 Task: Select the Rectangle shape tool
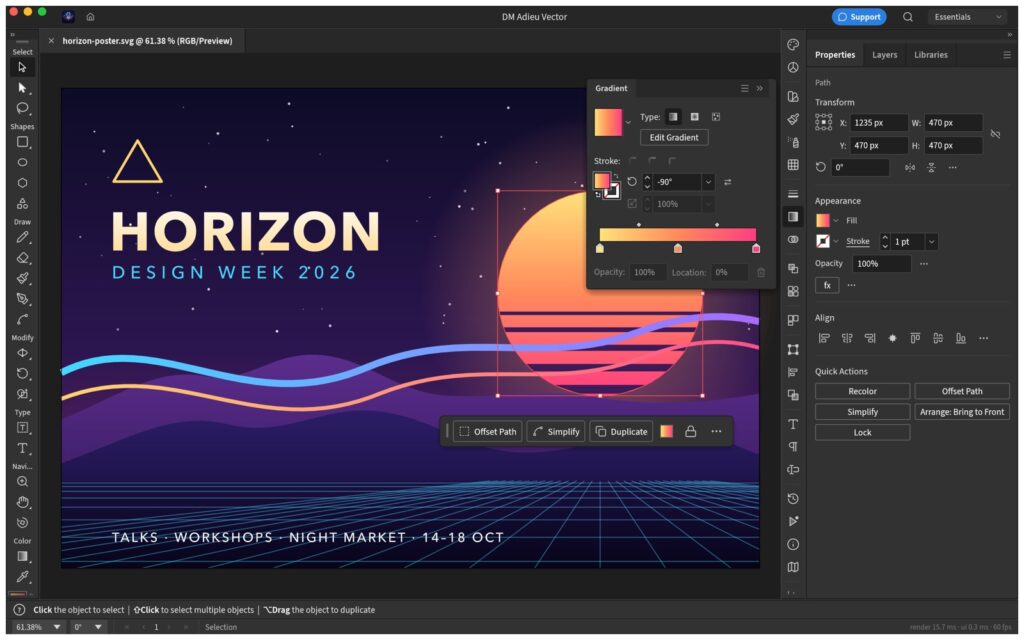[22, 142]
